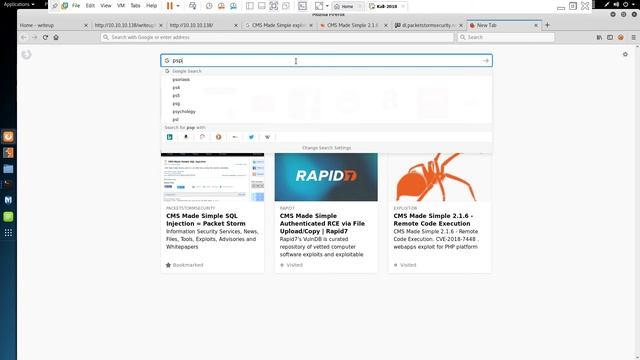Search with the DuckDuckGo engine icon
Viewport: 640px width, 360px height.
tap(218, 137)
